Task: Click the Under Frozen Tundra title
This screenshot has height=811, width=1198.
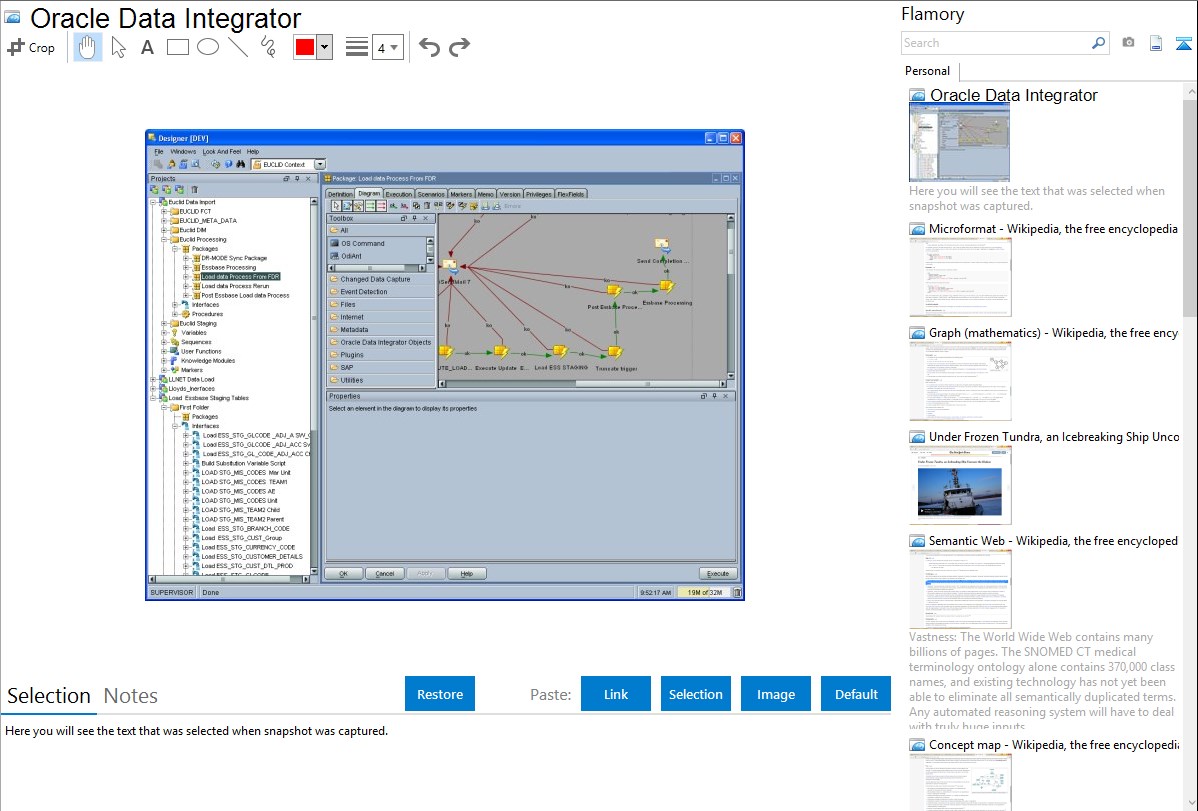Action: [x=1054, y=436]
